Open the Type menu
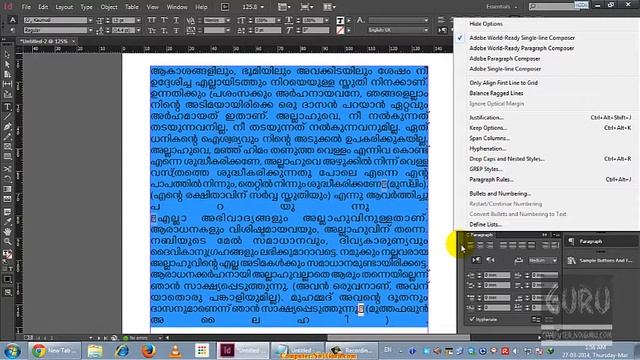 (x=86, y=7)
